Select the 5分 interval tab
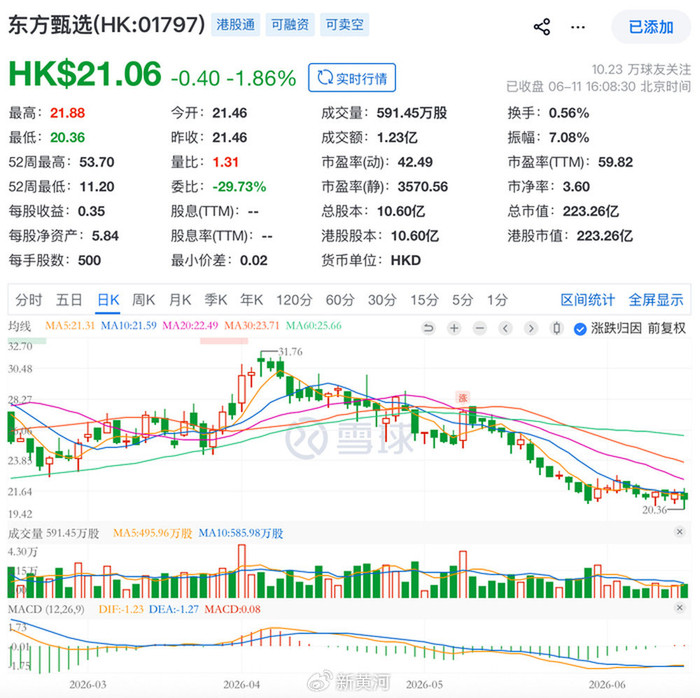The width and height of the screenshot is (700, 698). (x=462, y=300)
